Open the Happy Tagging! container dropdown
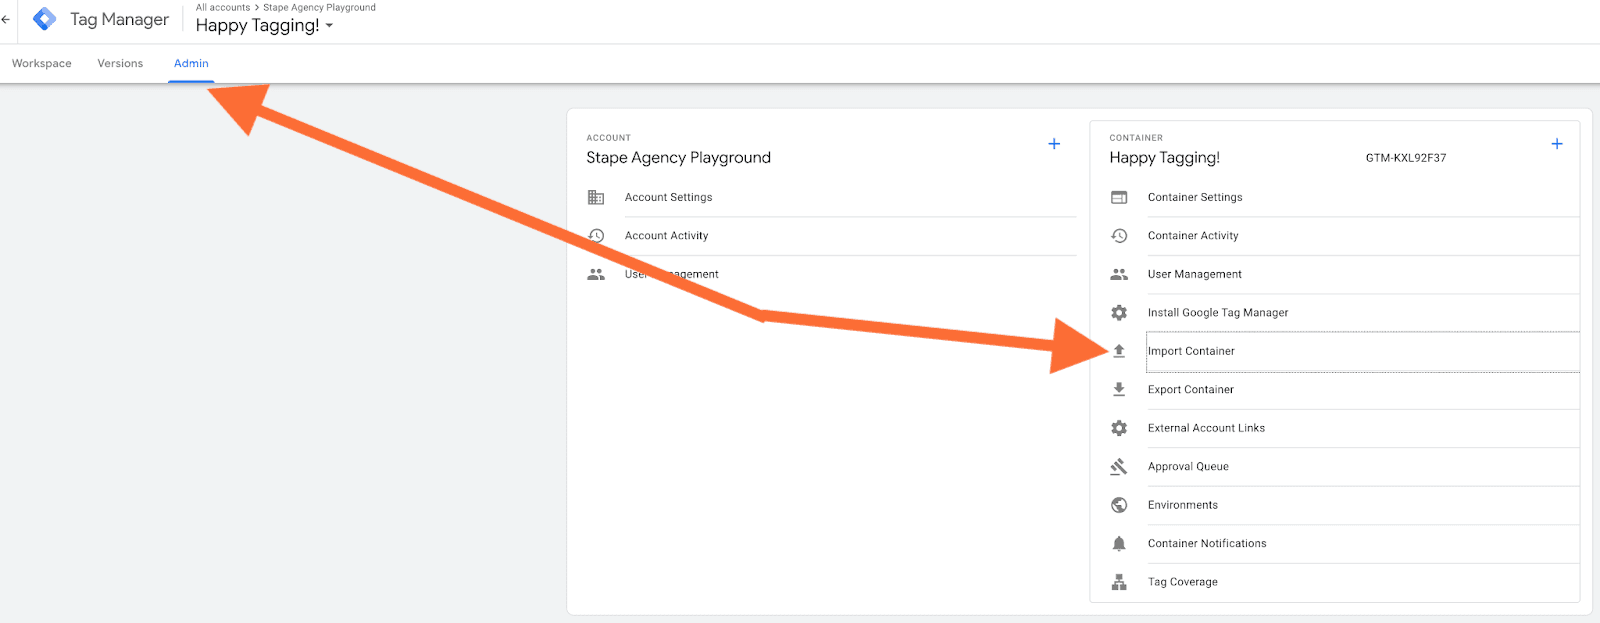The width and height of the screenshot is (1600, 623). click(264, 26)
